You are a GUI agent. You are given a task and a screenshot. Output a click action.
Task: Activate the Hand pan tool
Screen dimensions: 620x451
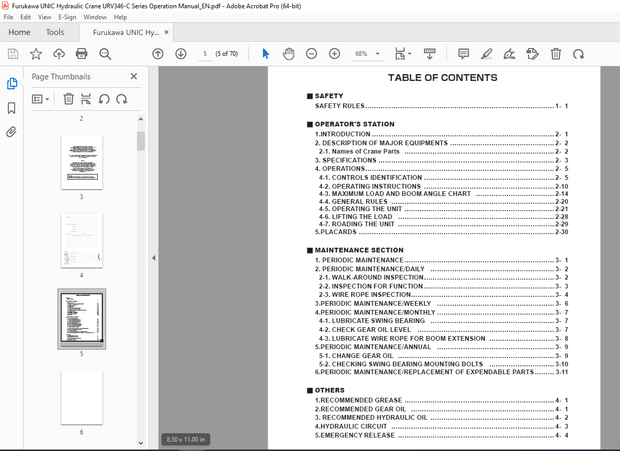coord(289,54)
